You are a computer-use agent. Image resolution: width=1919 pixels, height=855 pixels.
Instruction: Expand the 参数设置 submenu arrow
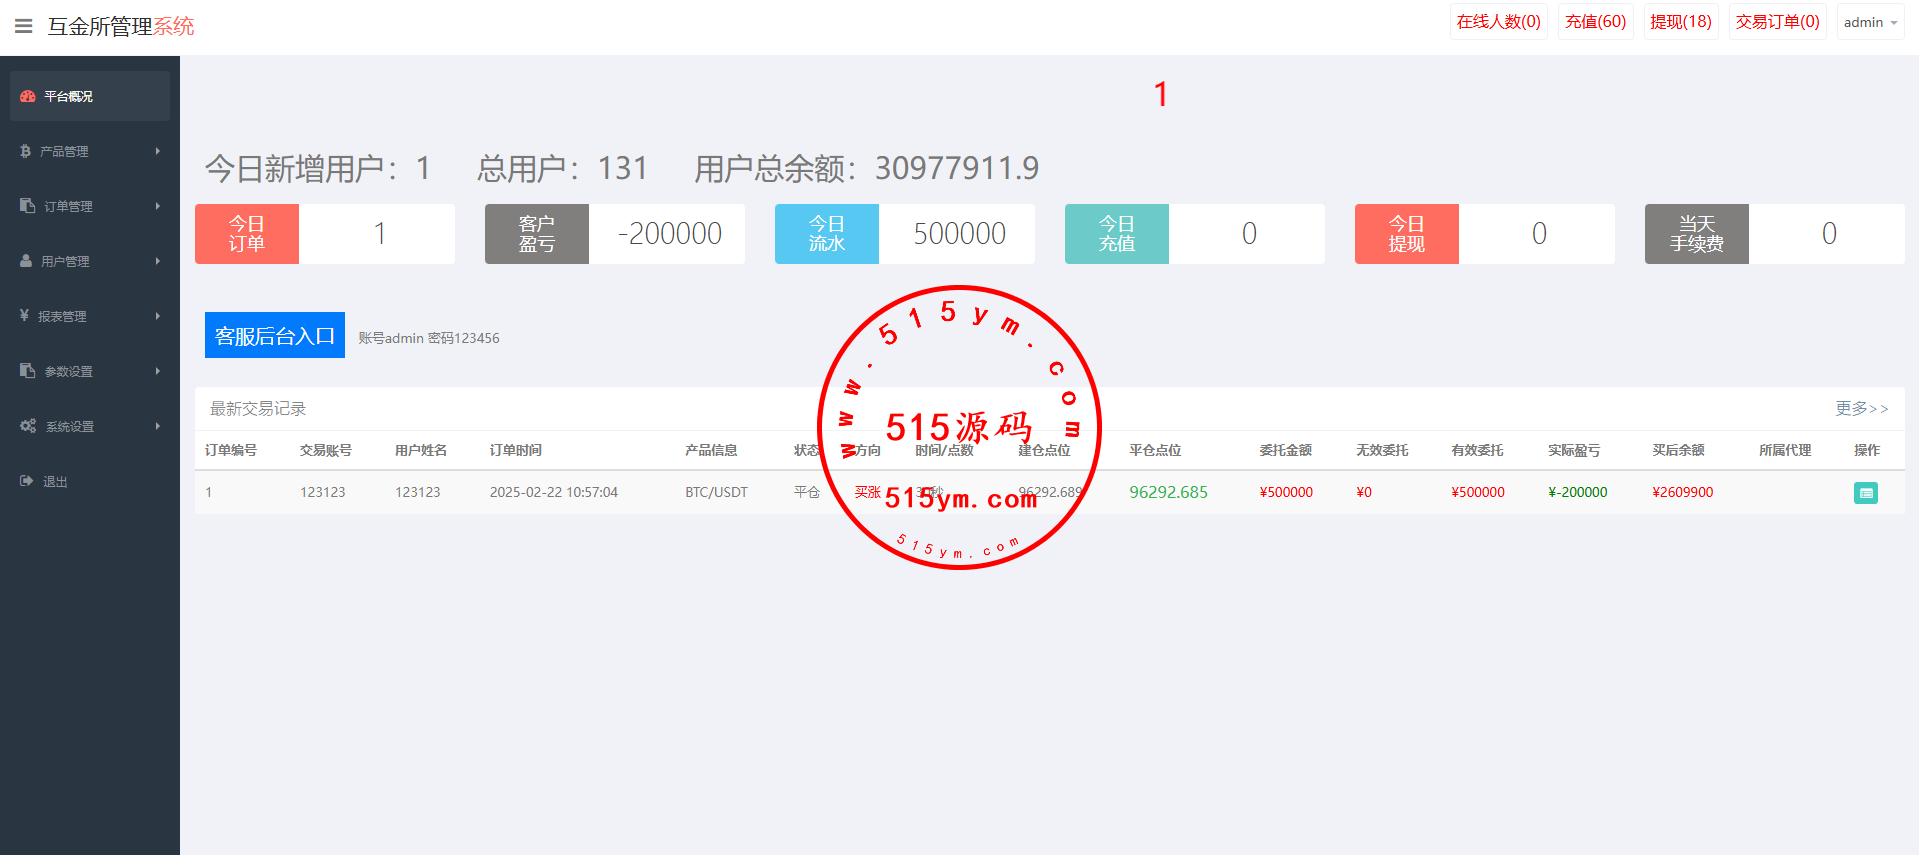pyautogui.click(x=157, y=371)
